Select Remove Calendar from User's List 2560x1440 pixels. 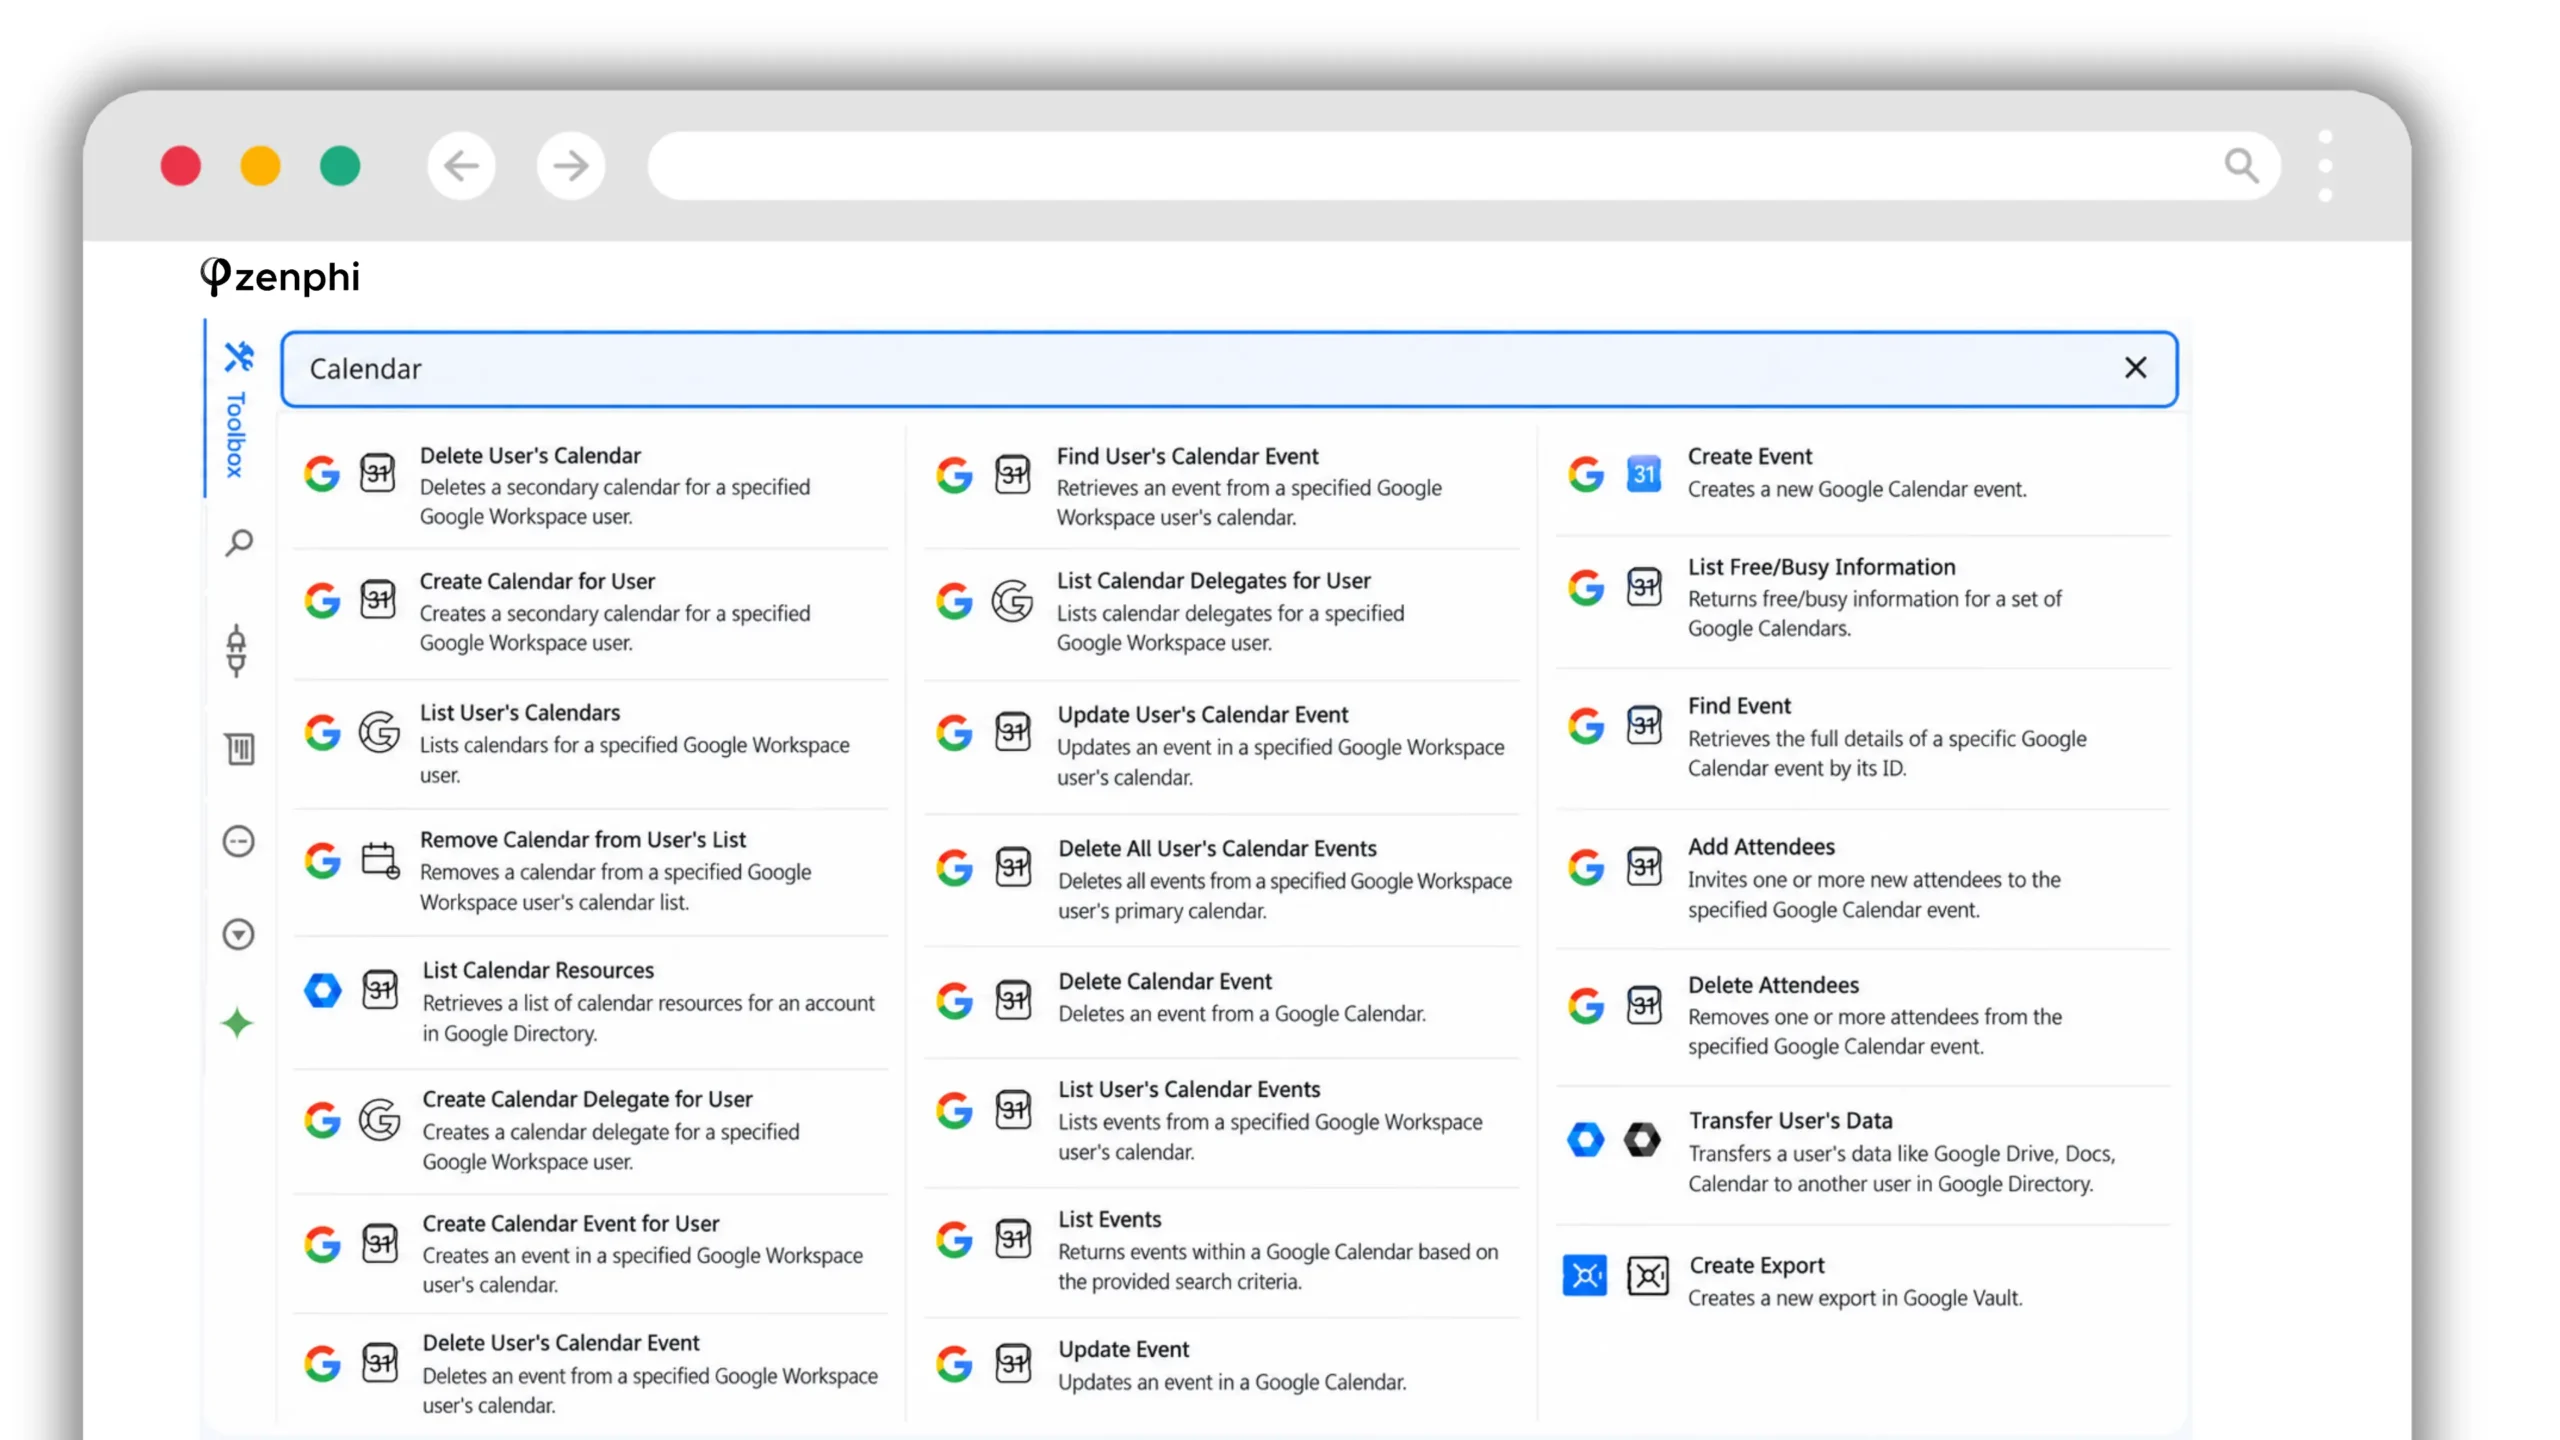click(x=590, y=871)
